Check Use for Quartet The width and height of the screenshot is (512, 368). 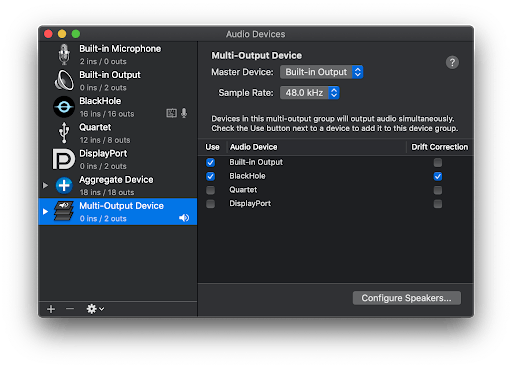210,190
